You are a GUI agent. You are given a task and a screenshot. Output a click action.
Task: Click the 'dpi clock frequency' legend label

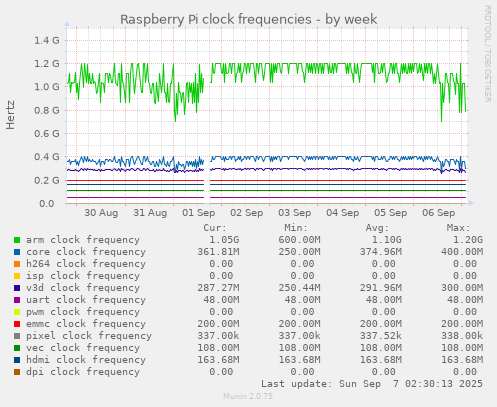point(83,372)
